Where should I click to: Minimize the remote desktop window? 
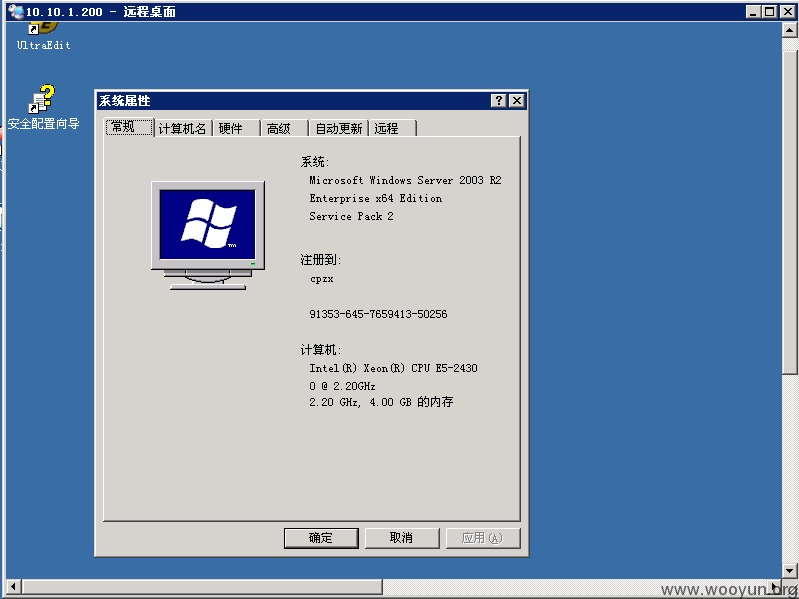coord(753,11)
